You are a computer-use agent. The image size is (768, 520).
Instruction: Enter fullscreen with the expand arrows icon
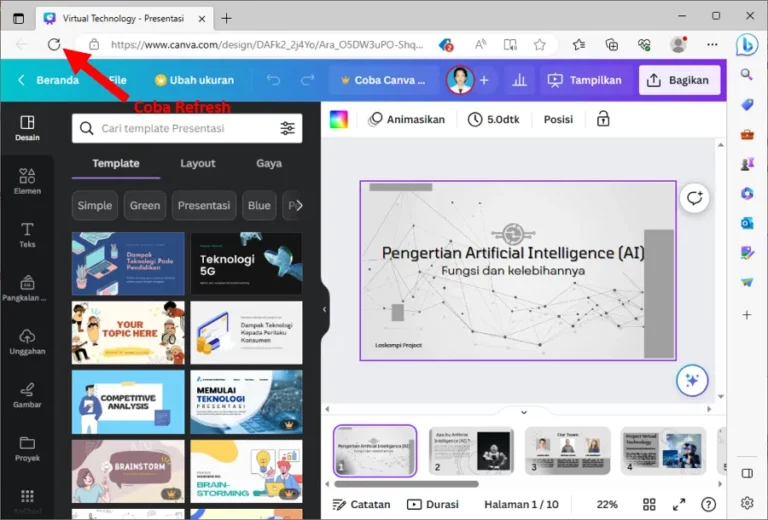[x=679, y=504]
